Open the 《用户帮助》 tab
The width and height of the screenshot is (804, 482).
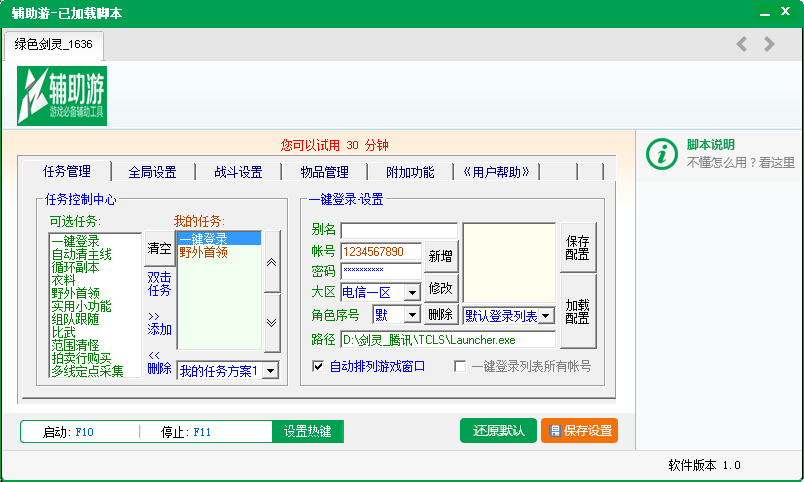click(x=496, y=172)
